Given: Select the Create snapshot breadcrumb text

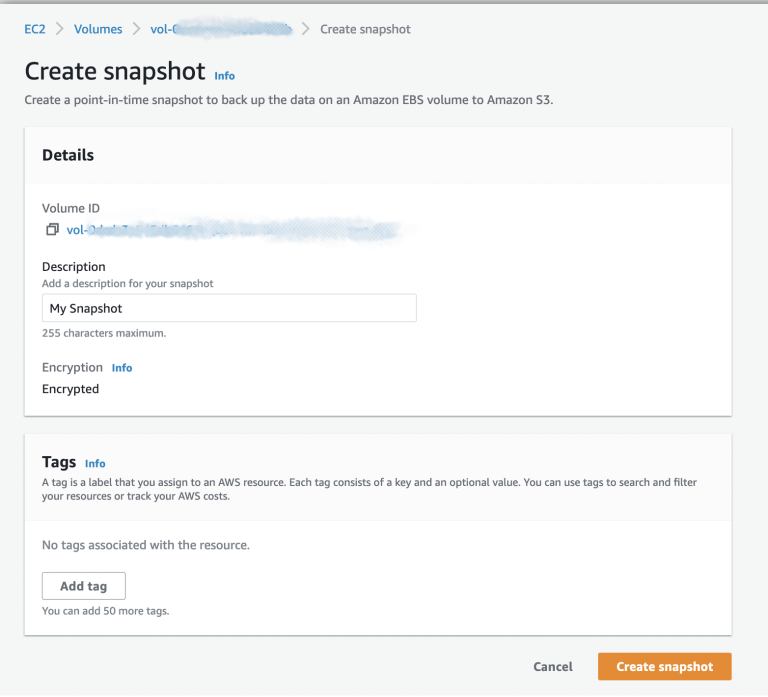Looking at the screenshot, I should tap(365, 29).
